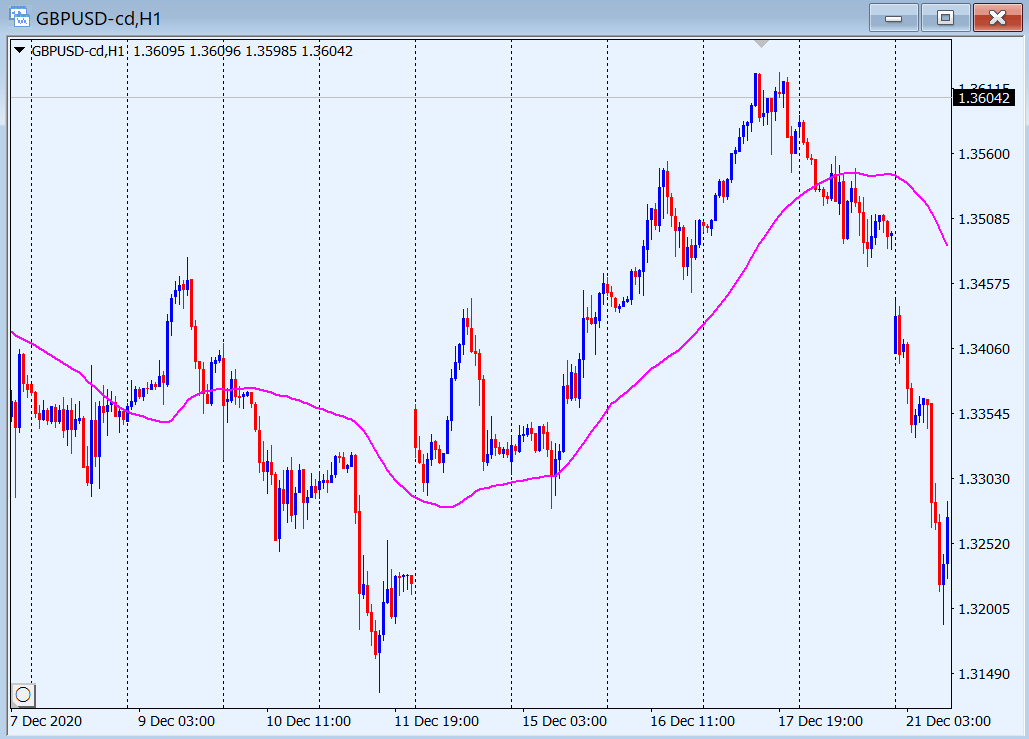Image resolution: width=1029 pixels, height=739 pixels.
Task: Expand the one-click trading arrow beside GBPUSD-cd,H1
Action: [20, 51]
